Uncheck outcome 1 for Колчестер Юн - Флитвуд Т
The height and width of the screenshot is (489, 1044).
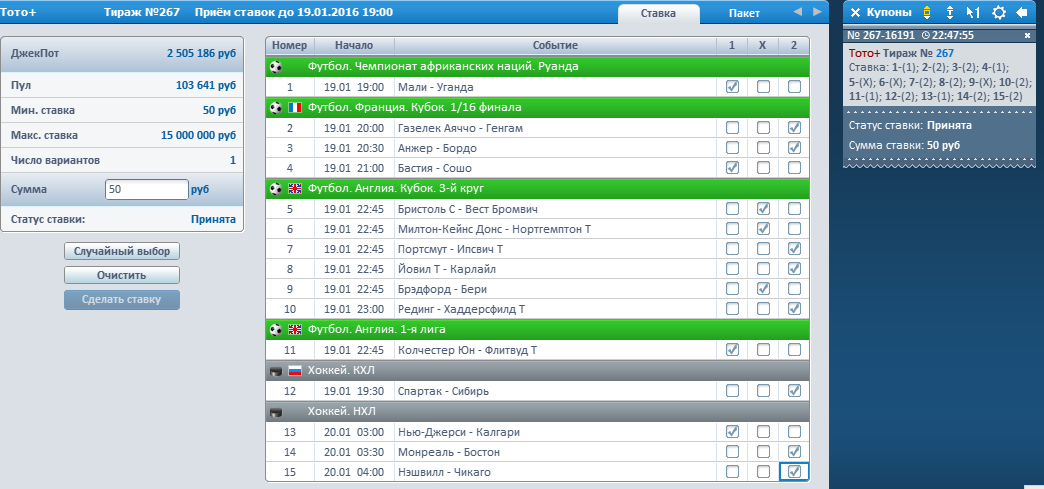tap(732, 350)
